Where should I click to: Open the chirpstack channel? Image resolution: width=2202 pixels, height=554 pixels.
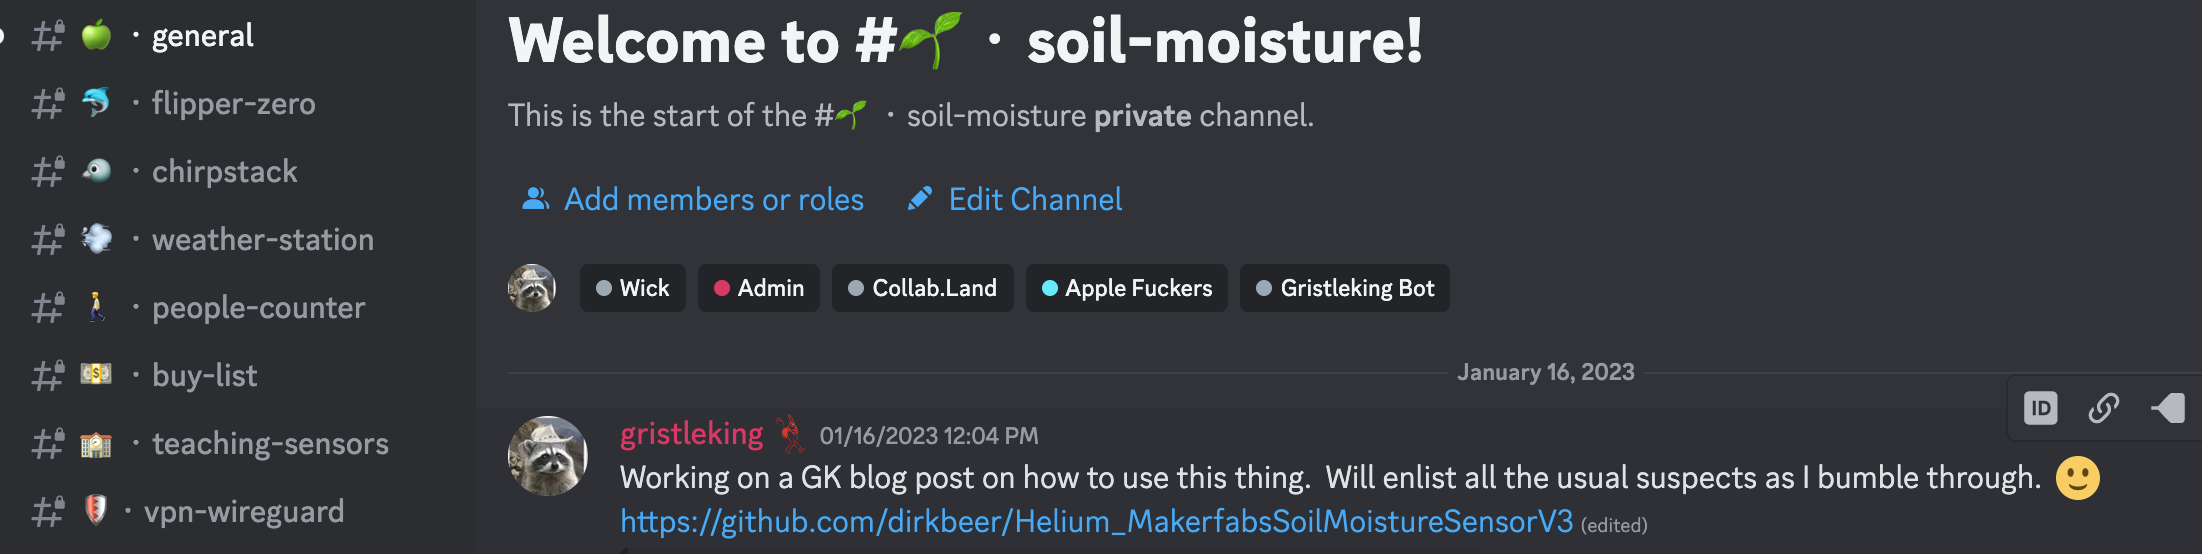[x=224, y=172]
